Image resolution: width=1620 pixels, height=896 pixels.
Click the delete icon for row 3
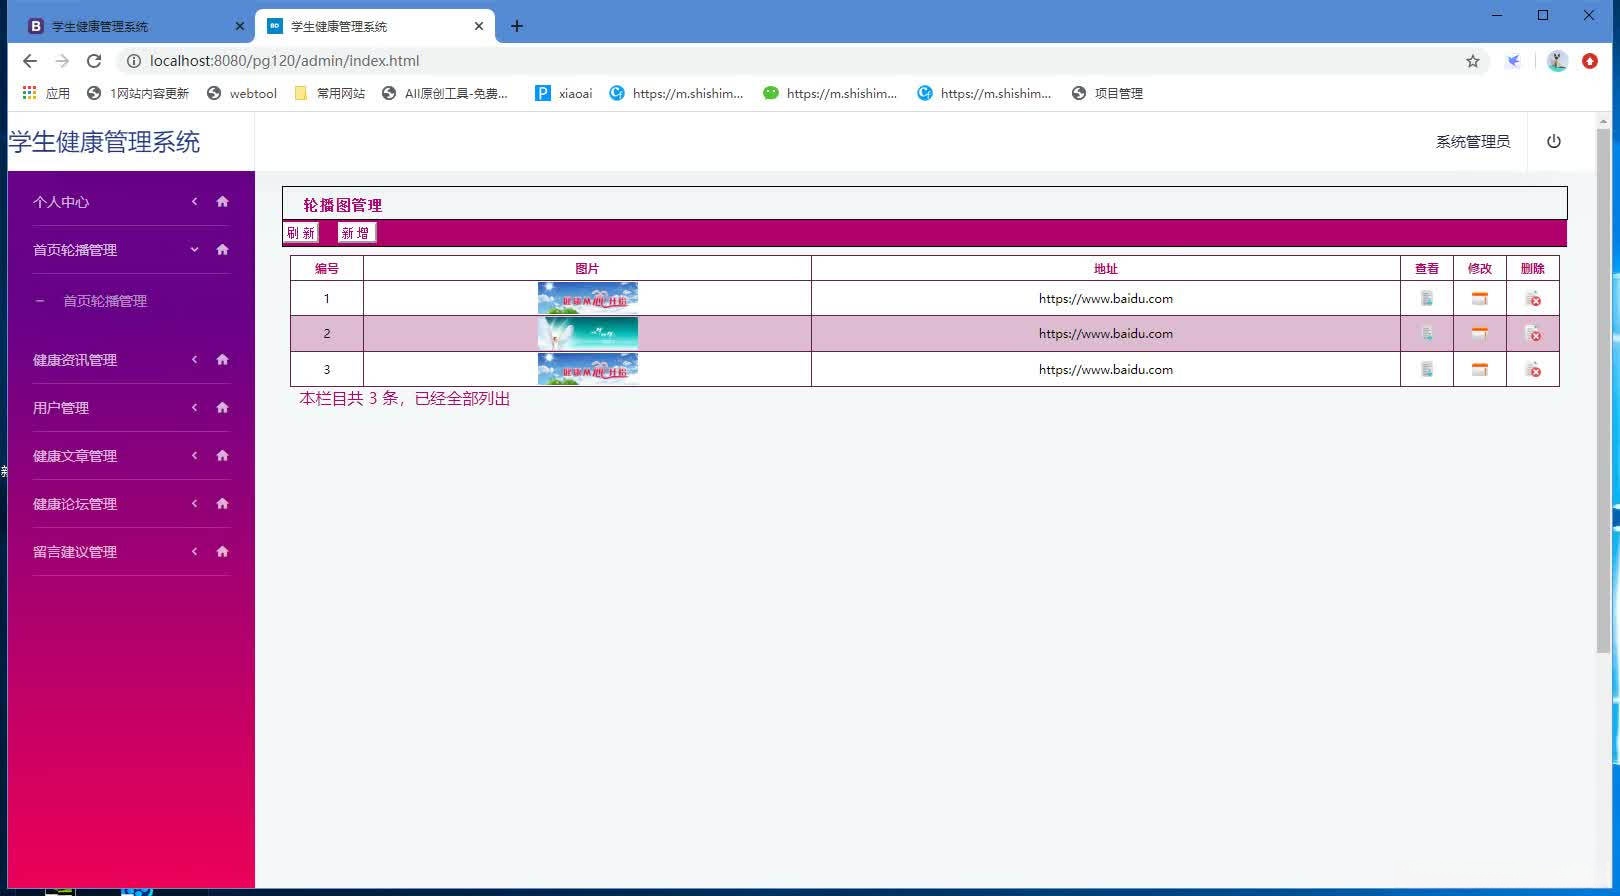click(1533, 369)
